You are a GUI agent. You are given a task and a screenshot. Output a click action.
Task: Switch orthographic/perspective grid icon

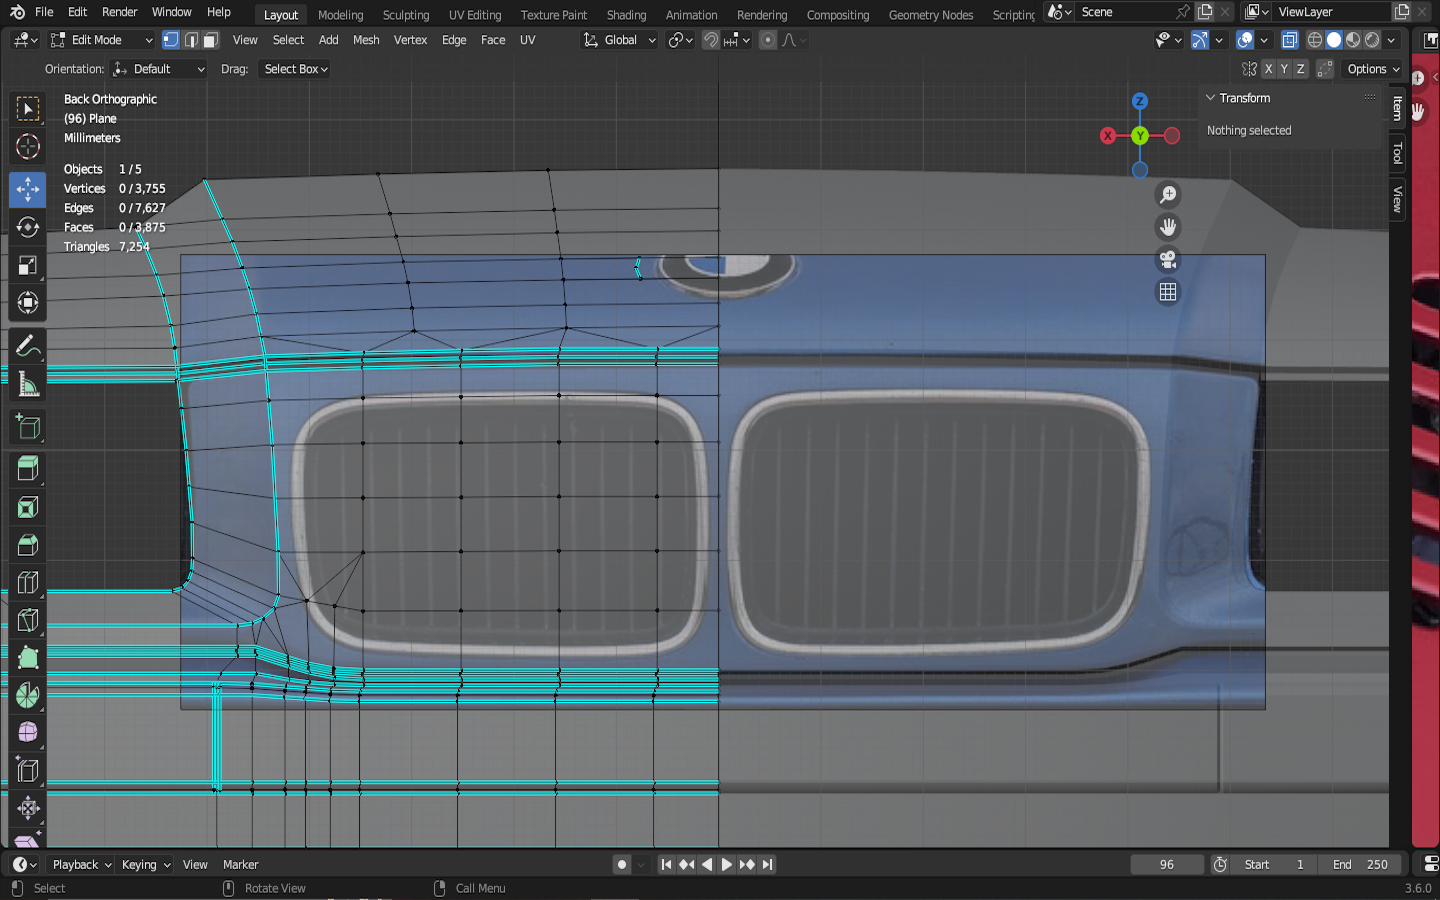click(1167, 292)
